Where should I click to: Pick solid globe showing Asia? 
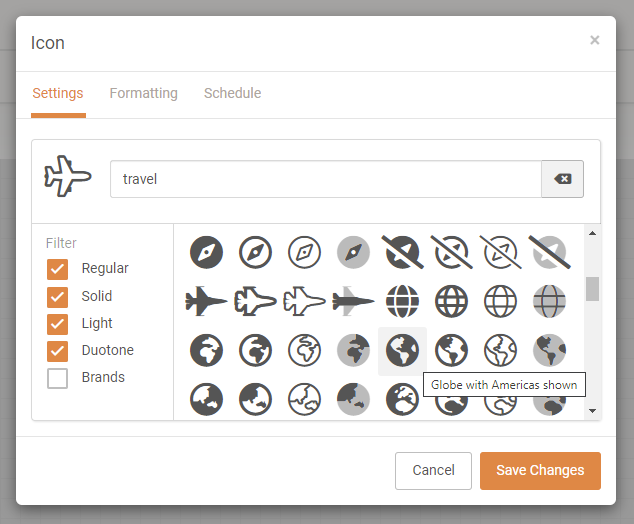click(x=206, y=399)
